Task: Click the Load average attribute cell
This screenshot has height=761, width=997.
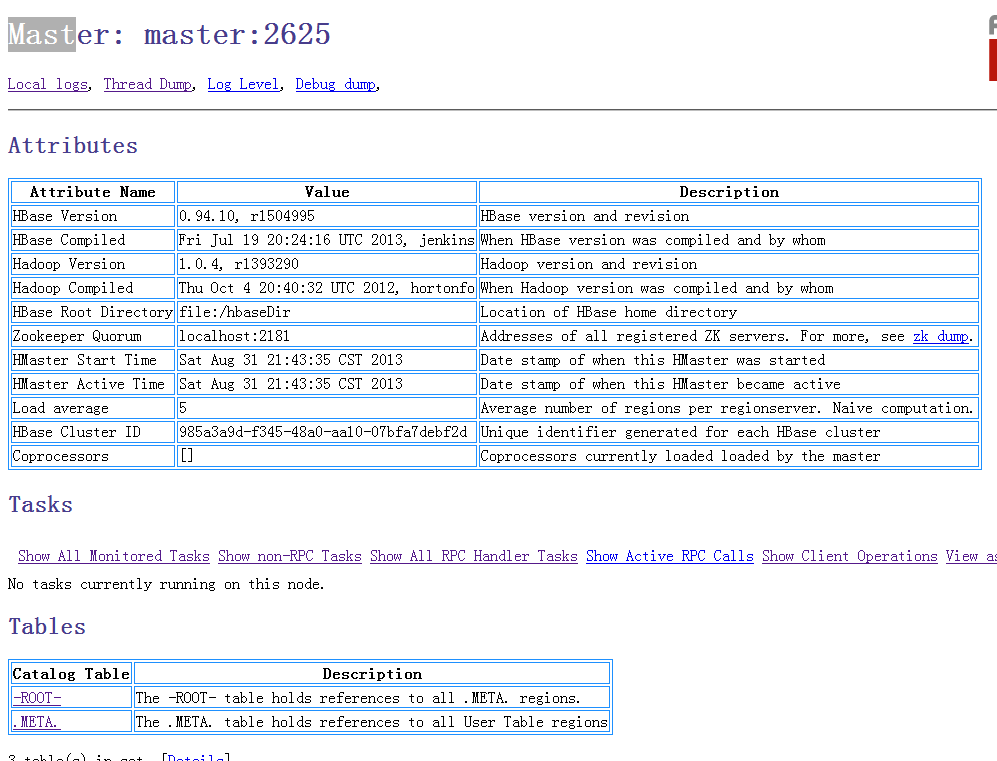Action: pos(93,409)
